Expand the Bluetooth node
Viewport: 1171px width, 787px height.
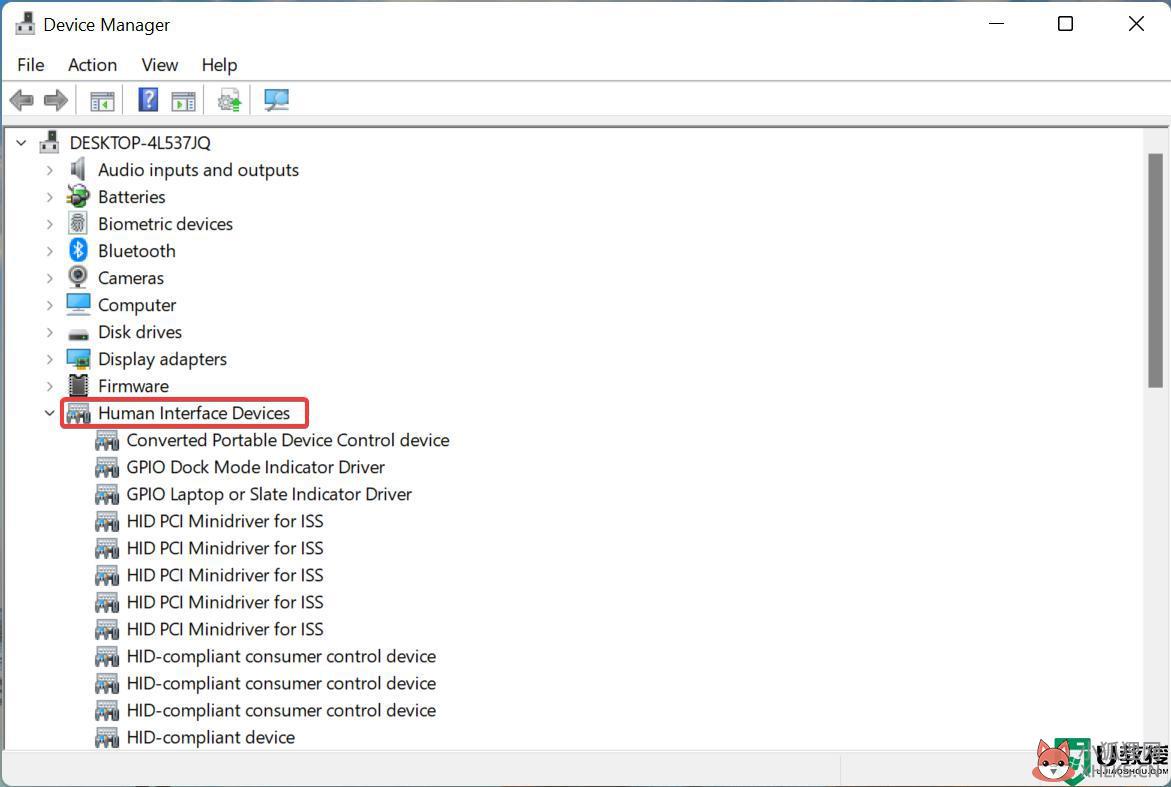pos(49,251)
